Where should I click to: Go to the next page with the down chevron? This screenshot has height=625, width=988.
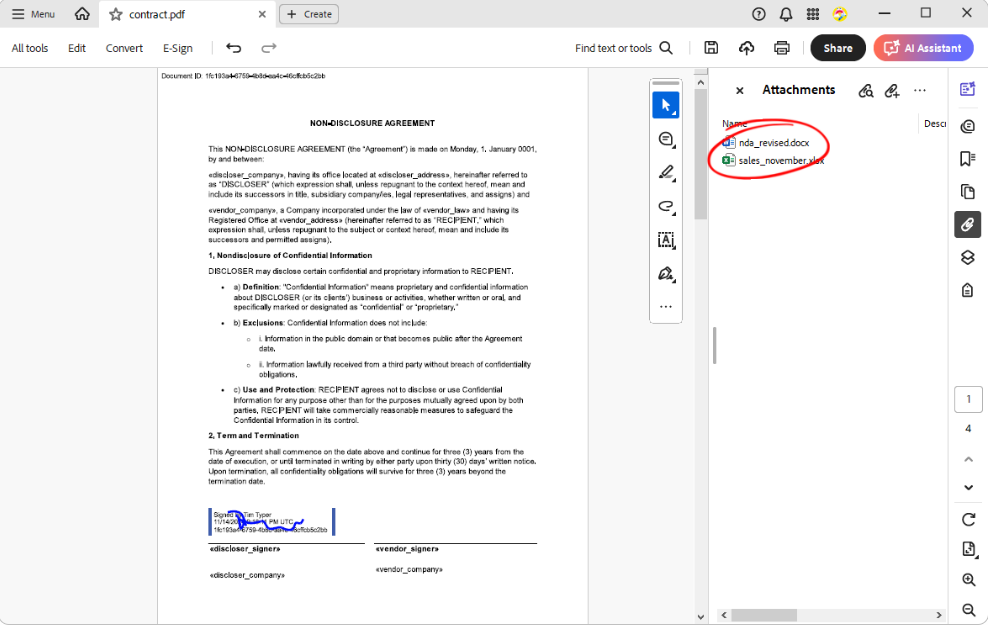pyautogui.click(x=968, y=487)
